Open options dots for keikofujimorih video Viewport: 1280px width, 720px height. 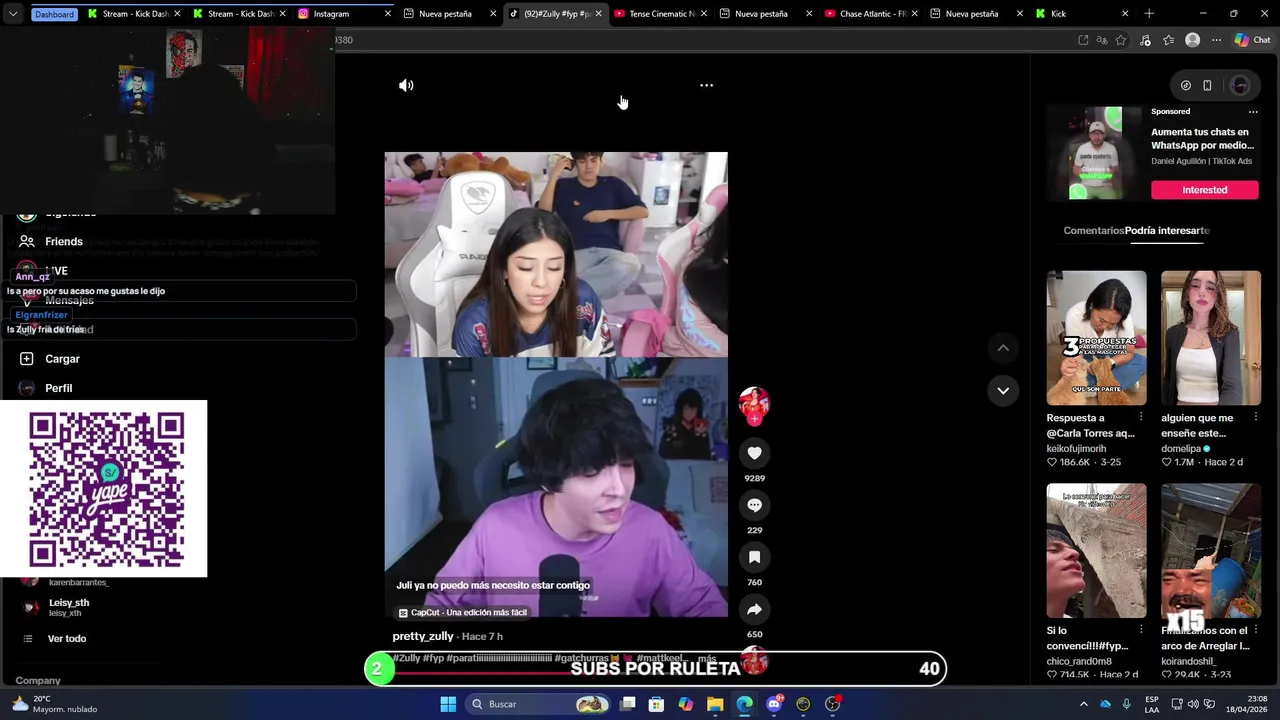pos(1141,418)
